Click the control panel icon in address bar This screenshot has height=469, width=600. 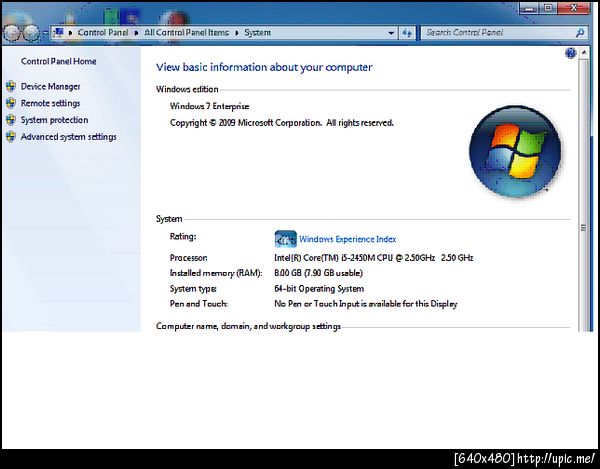tap(58, 33)
